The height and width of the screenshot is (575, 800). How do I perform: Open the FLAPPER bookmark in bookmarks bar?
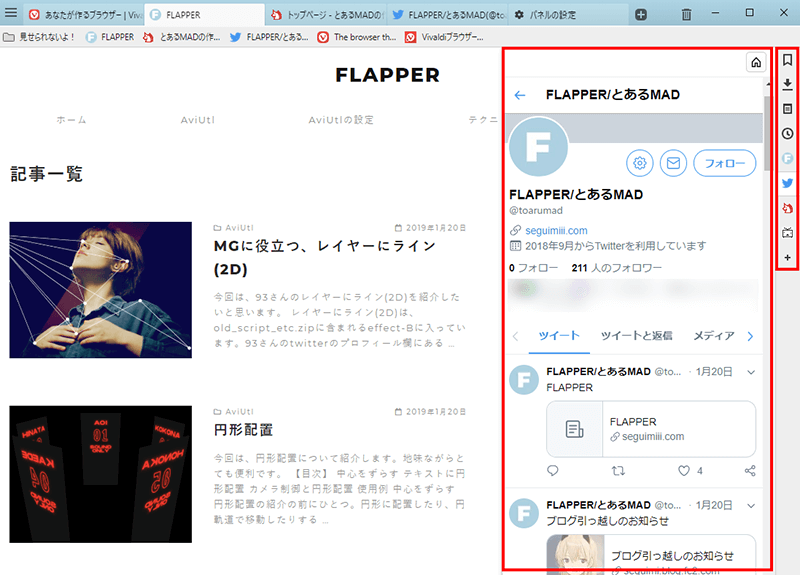pos(110,37)
